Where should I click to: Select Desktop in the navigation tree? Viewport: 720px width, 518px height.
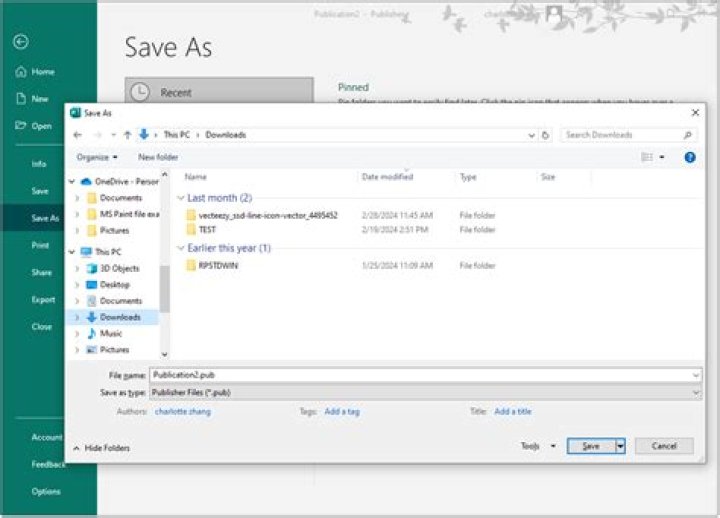pos(115,285)
